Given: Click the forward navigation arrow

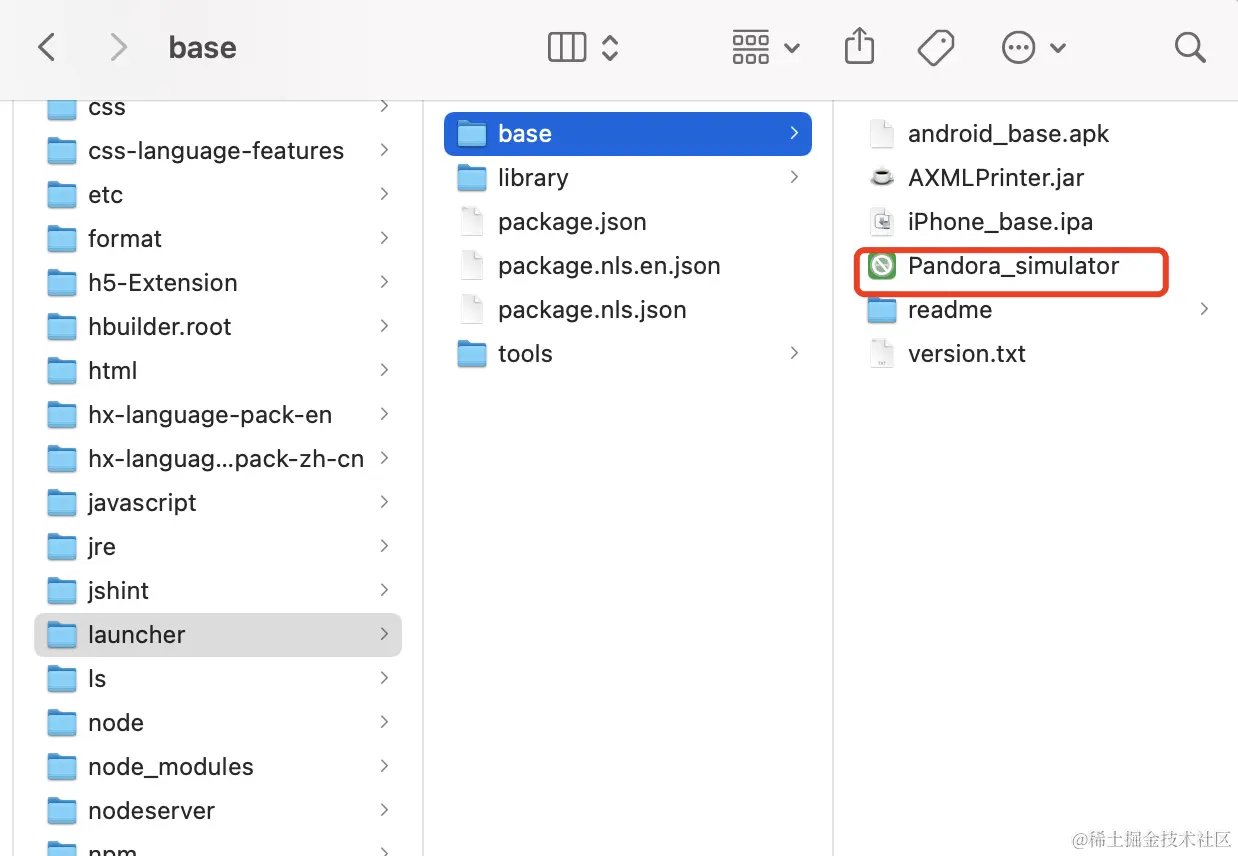Looking at the screenshot, I should coord(119,47).
